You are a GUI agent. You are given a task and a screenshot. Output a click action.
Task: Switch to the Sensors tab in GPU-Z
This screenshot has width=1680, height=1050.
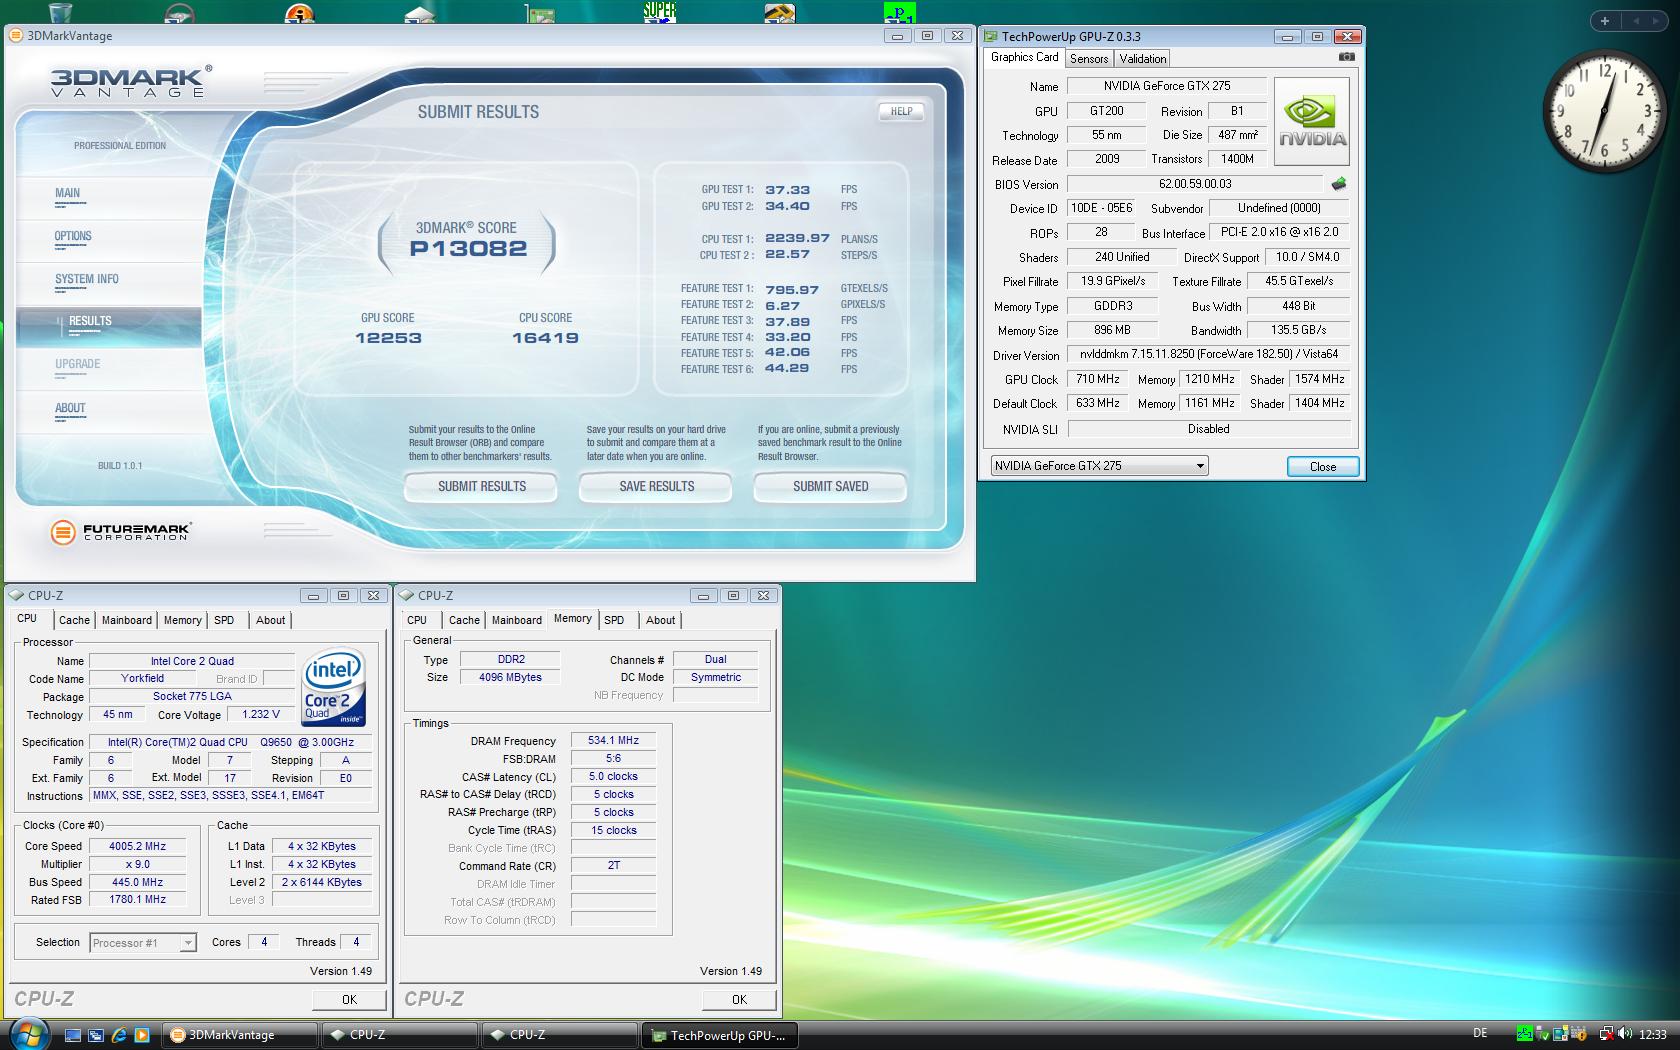pos(1088,59)
